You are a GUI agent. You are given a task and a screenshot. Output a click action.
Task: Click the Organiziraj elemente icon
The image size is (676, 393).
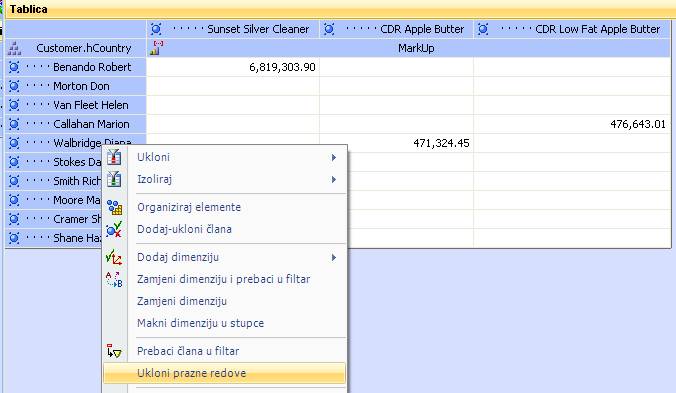(114, 207)
